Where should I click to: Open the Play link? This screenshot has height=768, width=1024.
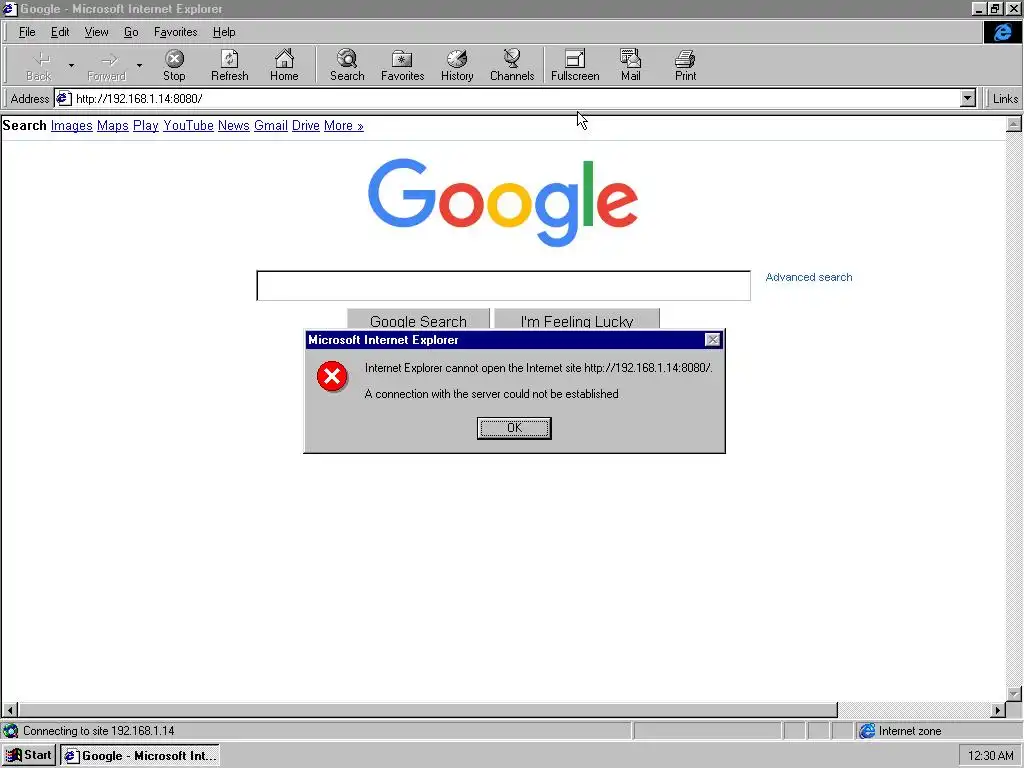pyautogui.click(x=146, y=125)
